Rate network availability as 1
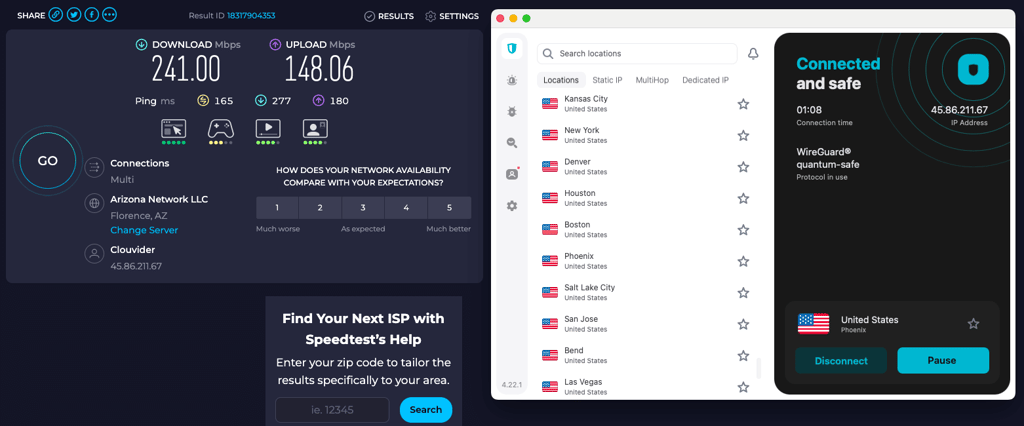 click(x=277, y=208)
